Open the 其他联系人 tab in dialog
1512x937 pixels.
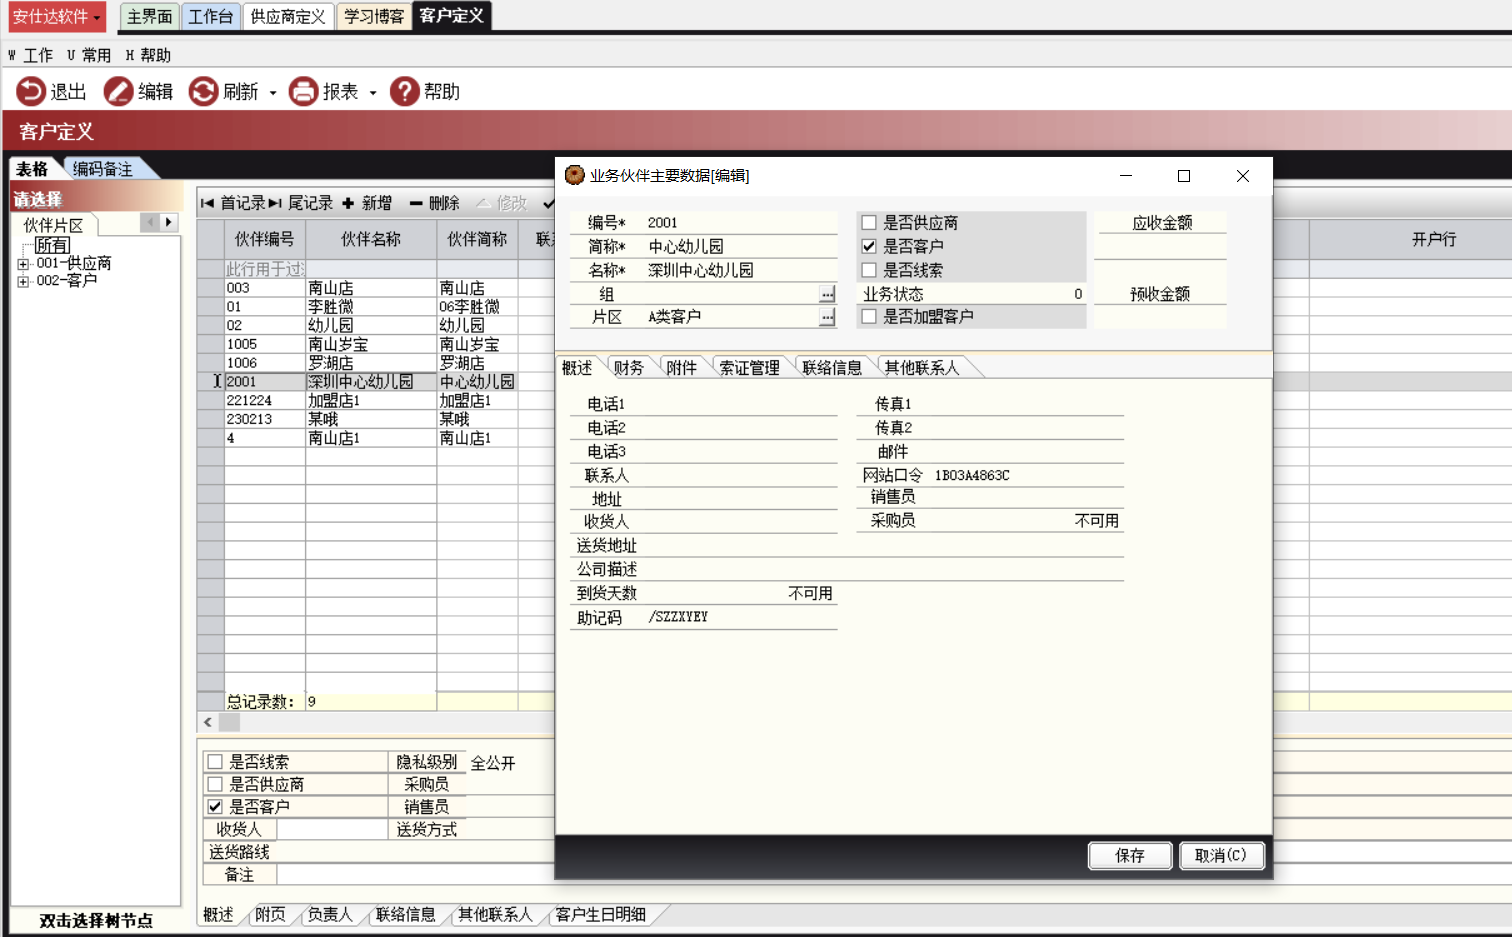tap(922, 368)
